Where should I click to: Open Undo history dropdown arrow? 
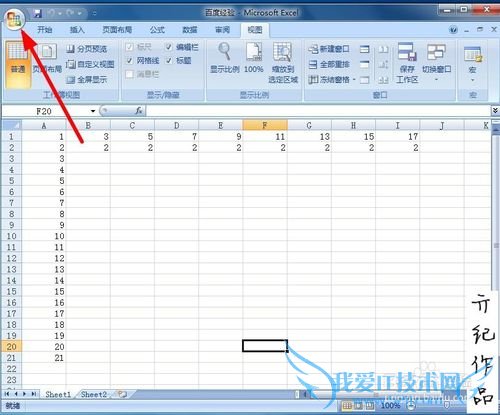[60, 14]
